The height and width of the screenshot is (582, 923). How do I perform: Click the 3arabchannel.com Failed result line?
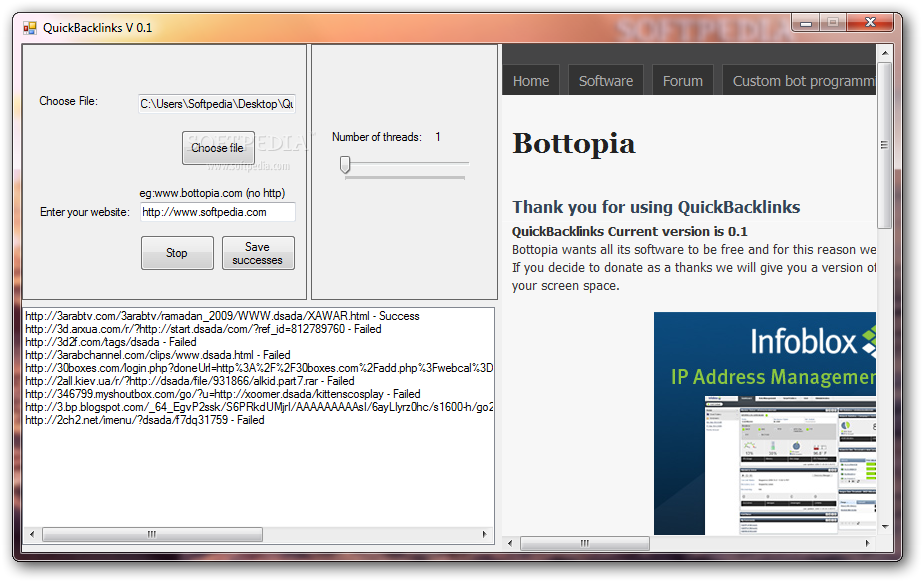coord(158,355)
